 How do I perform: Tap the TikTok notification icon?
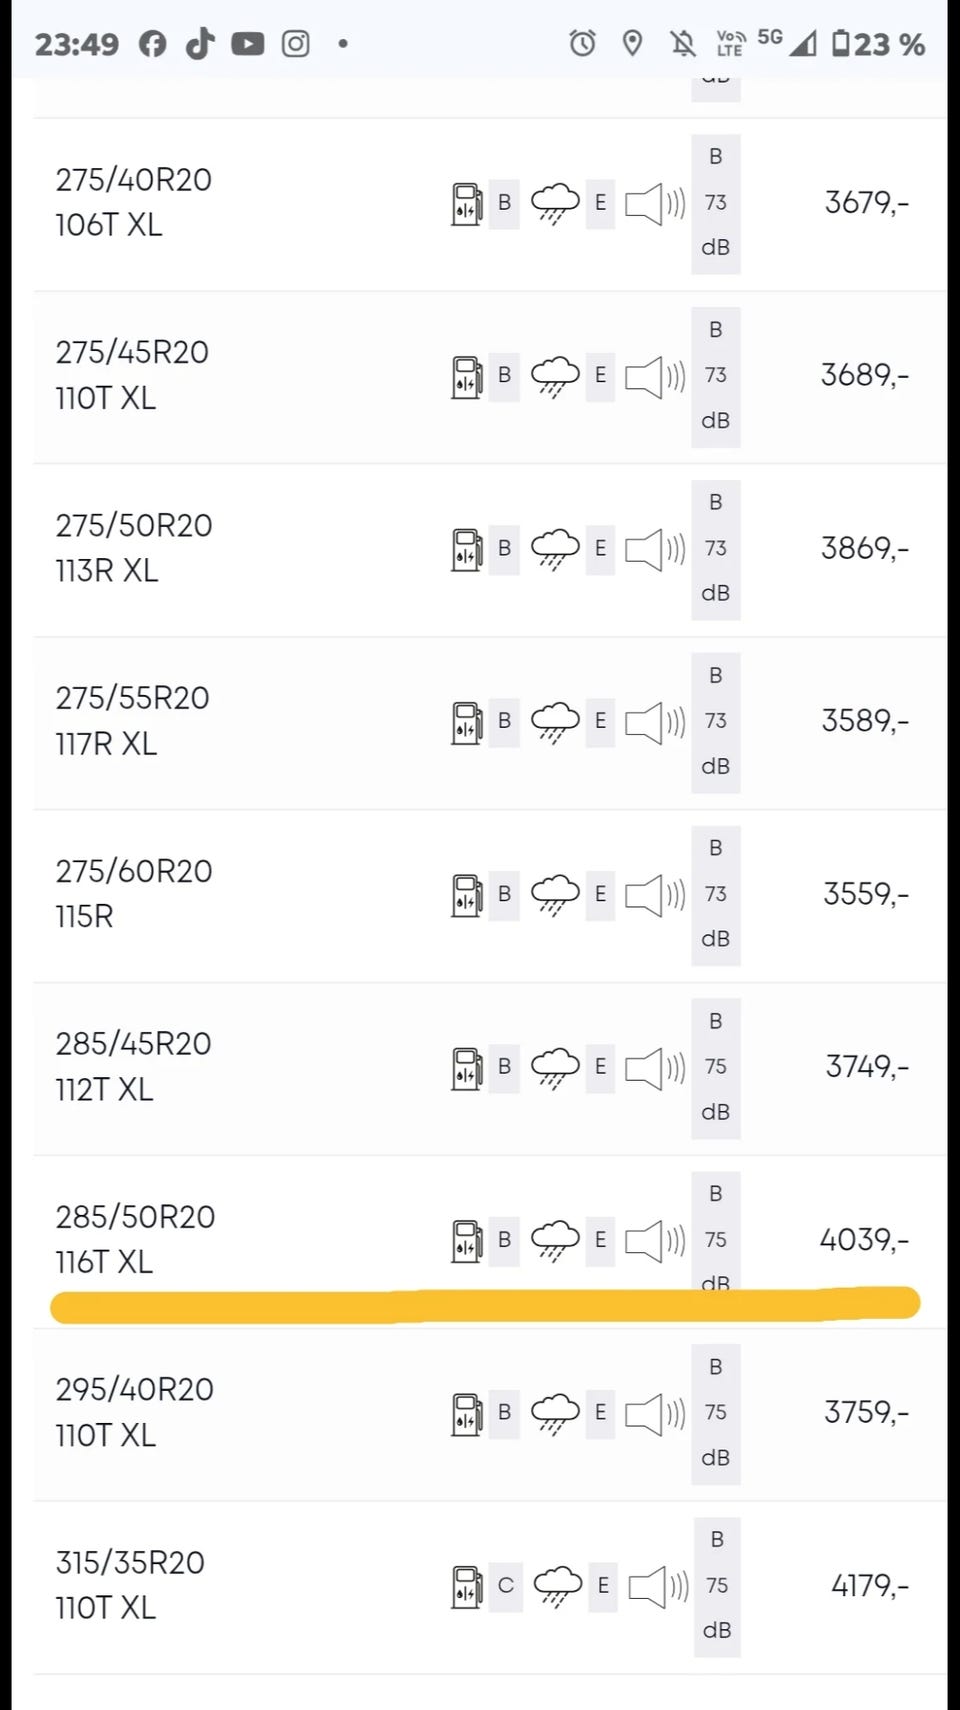pos(200,44)
